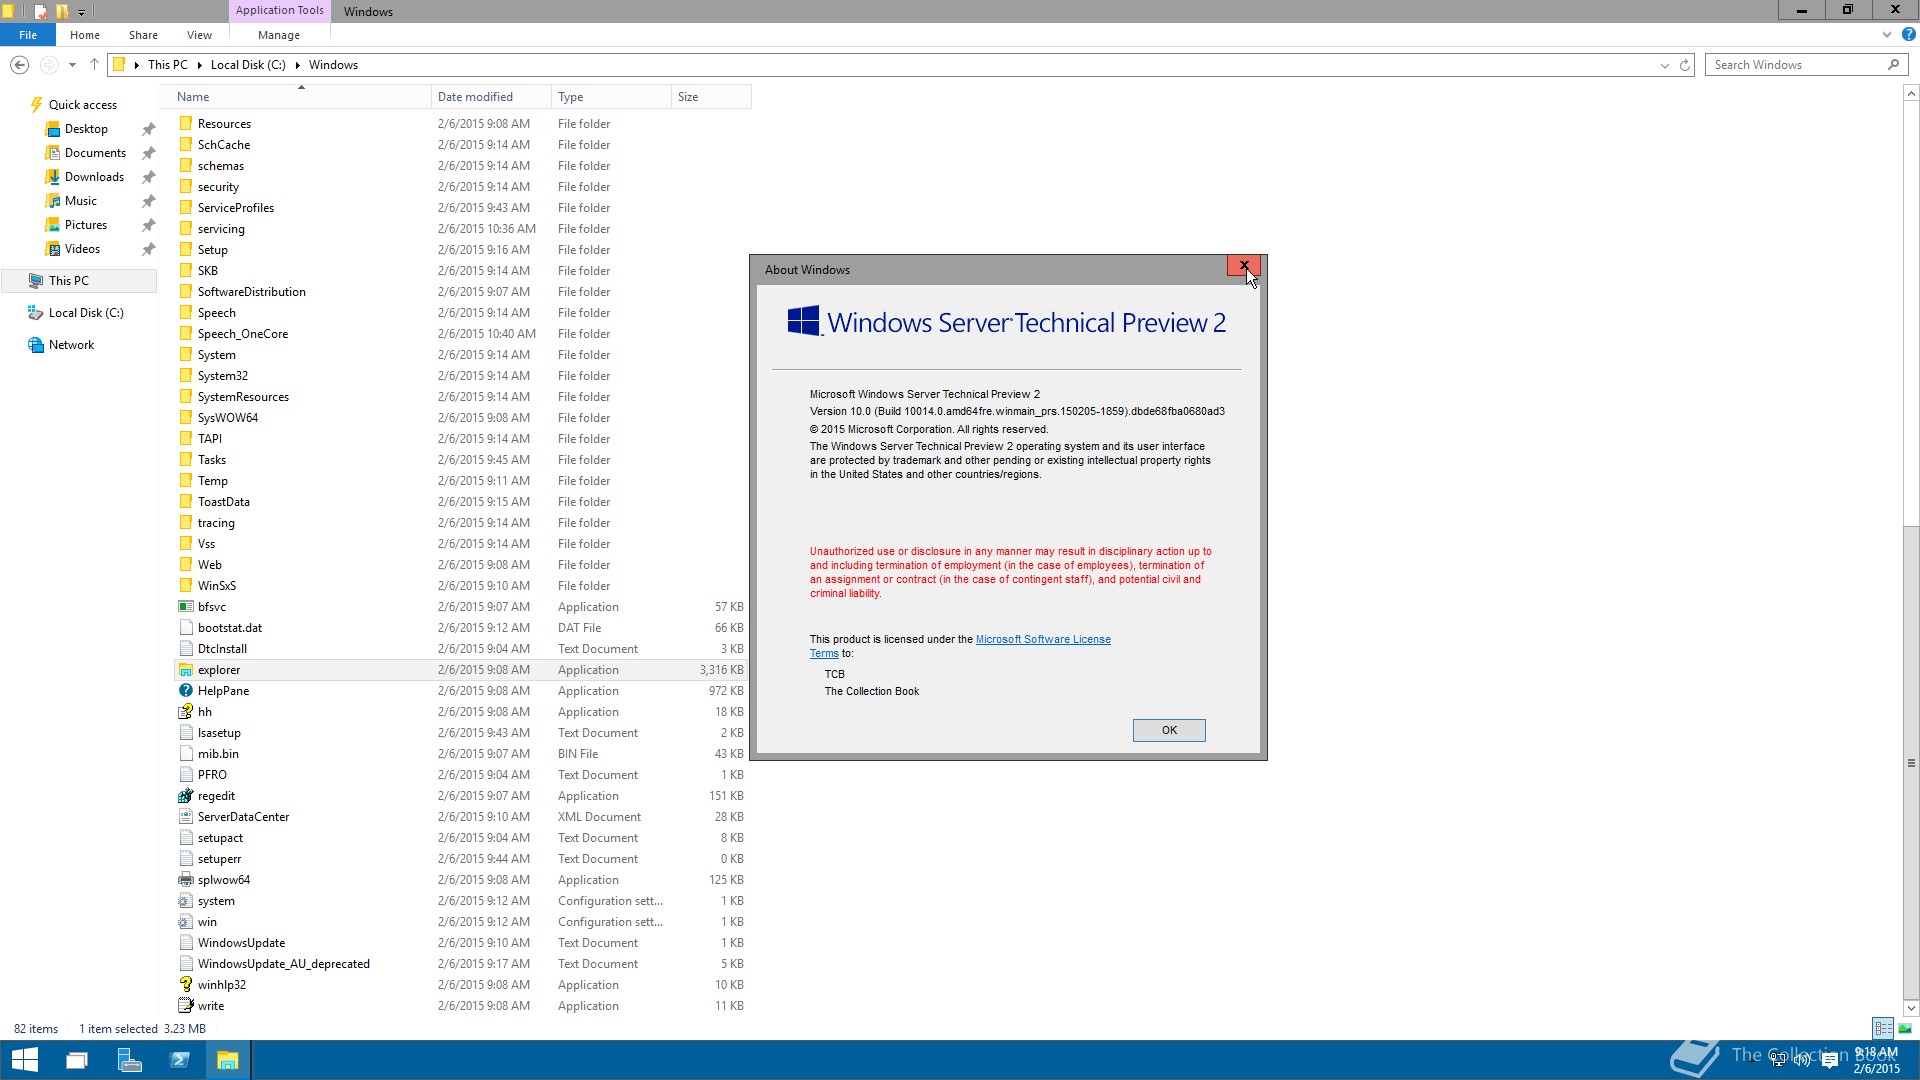Sort files by Type column header

tap(611, 97)
